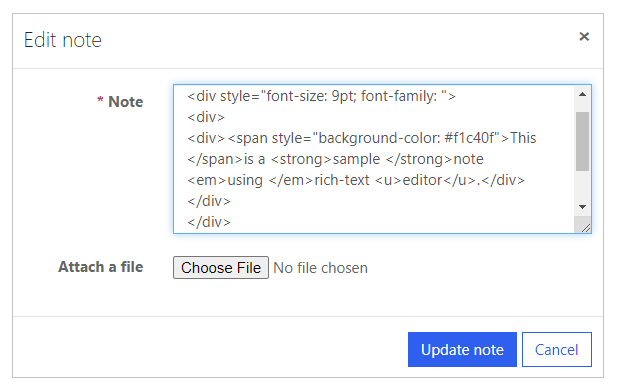
Task: Click the Choose File button
Action: pyautogui.click(x=221, y=268)
